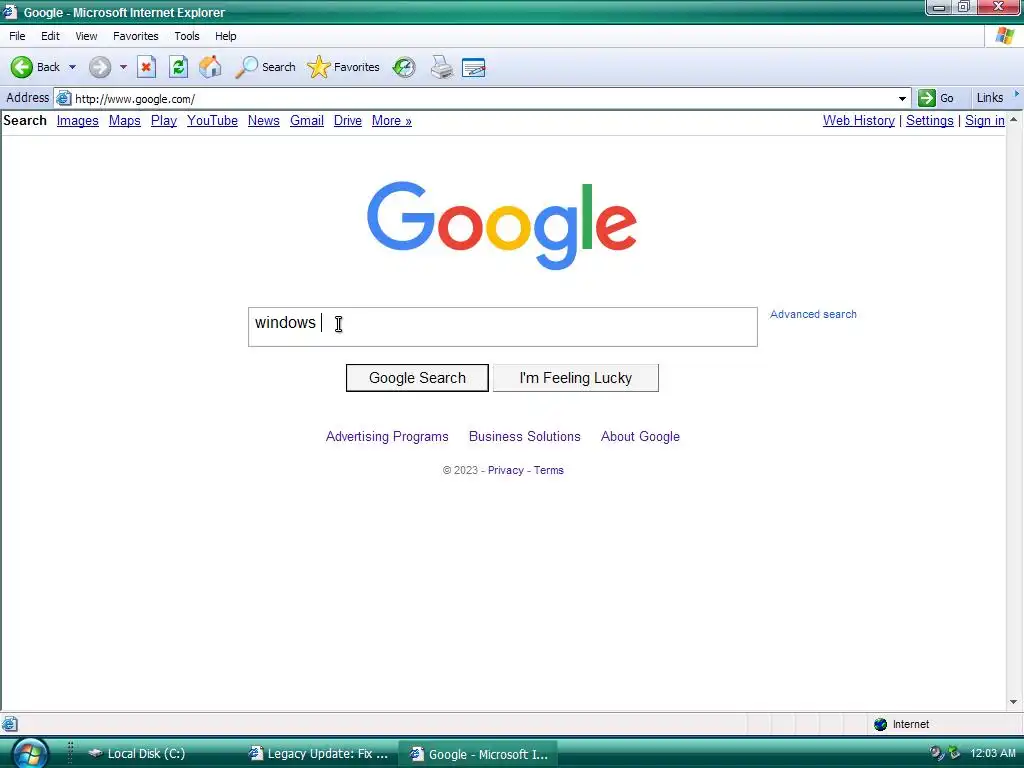Image resolution: width=1024 pixels, height=768 pixels.
Task: Open the Windows Start orb
Action: (x=30, y=754)
